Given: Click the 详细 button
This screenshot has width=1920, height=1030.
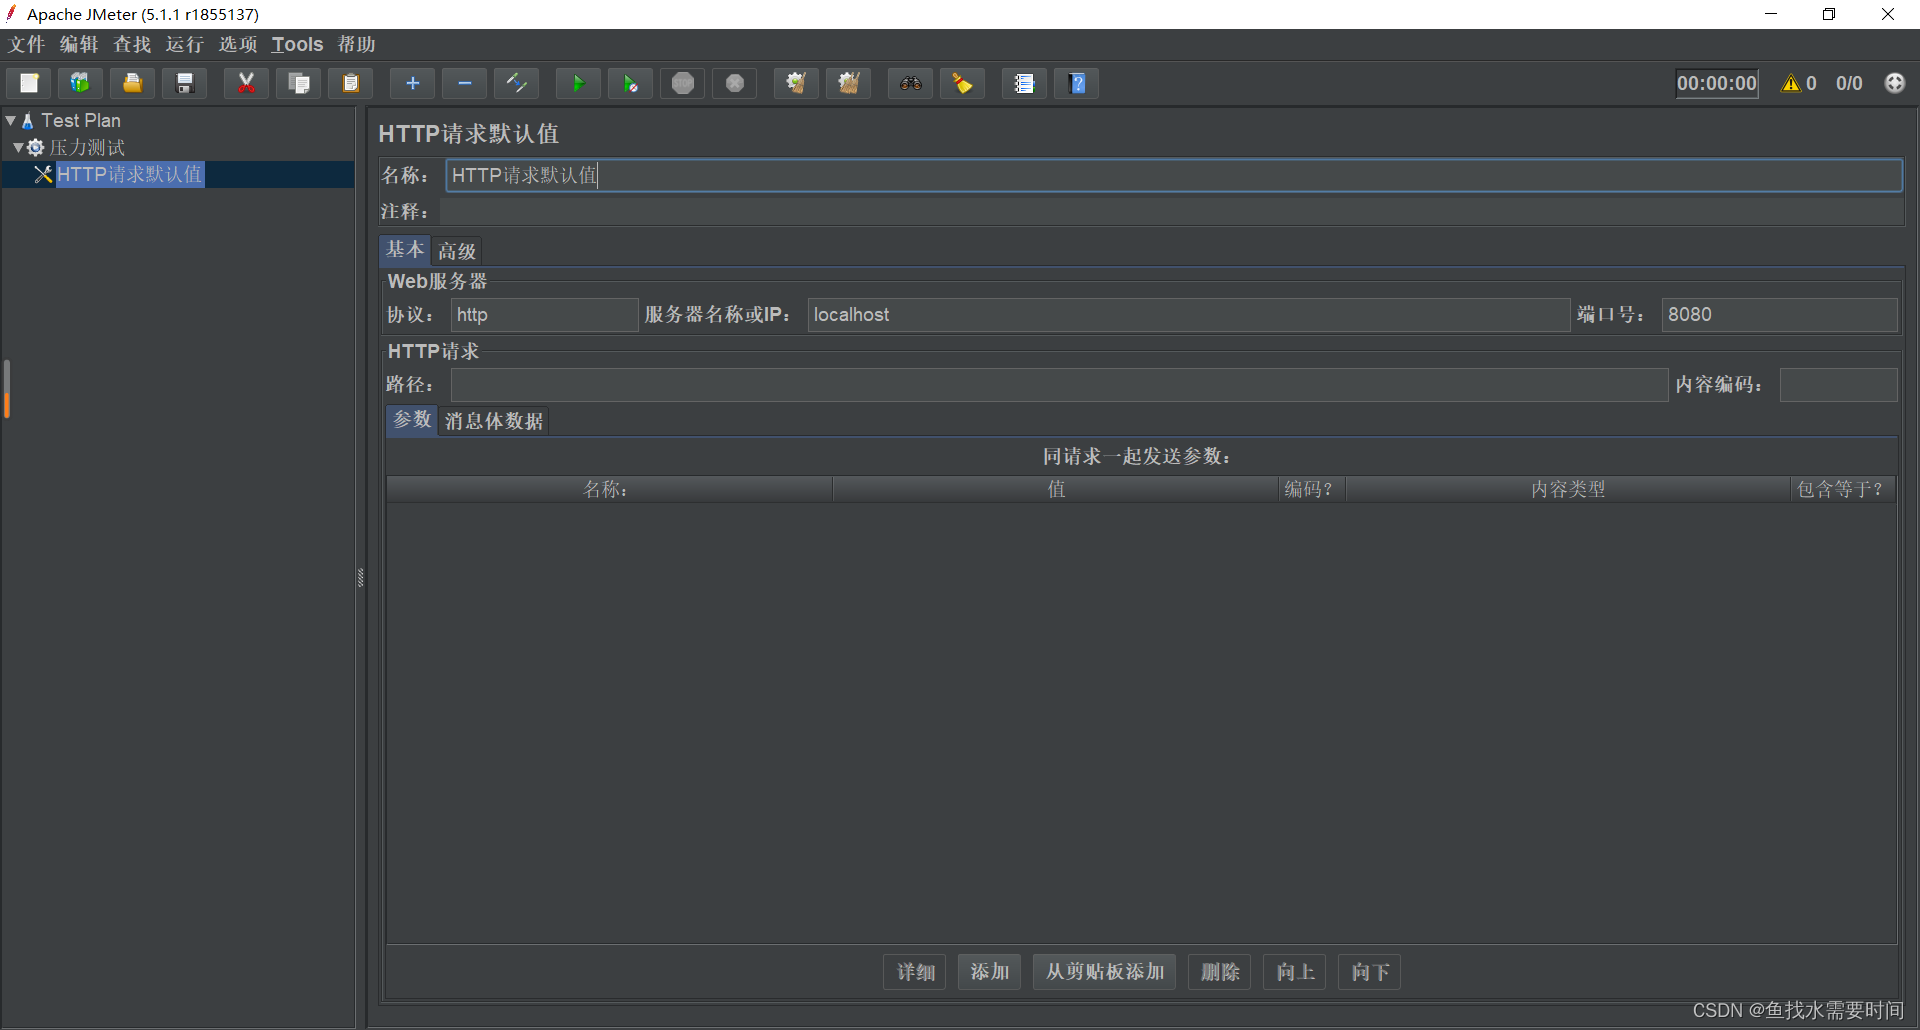Looking at the screenshot, I should [915, 972].
